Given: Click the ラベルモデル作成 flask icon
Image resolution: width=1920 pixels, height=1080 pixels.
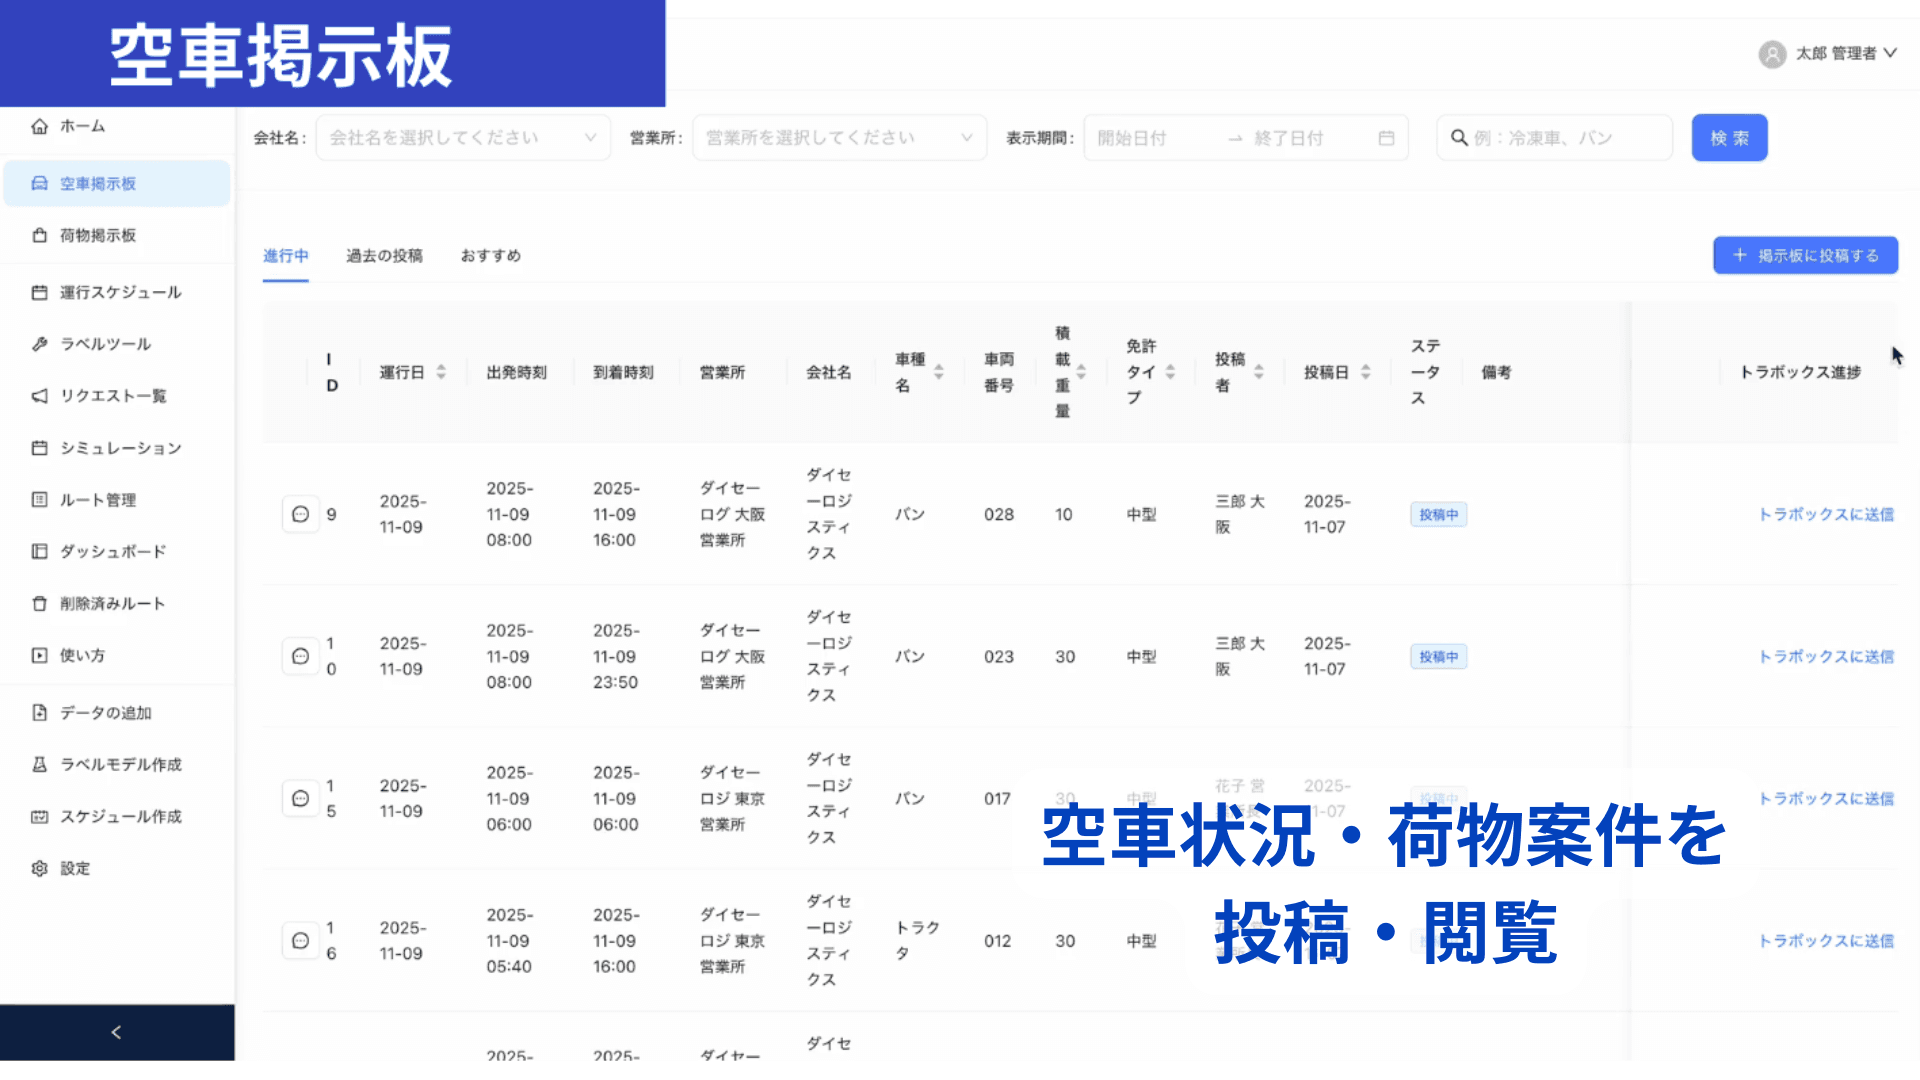Looking at the screenshot, I should pos(40,764).
